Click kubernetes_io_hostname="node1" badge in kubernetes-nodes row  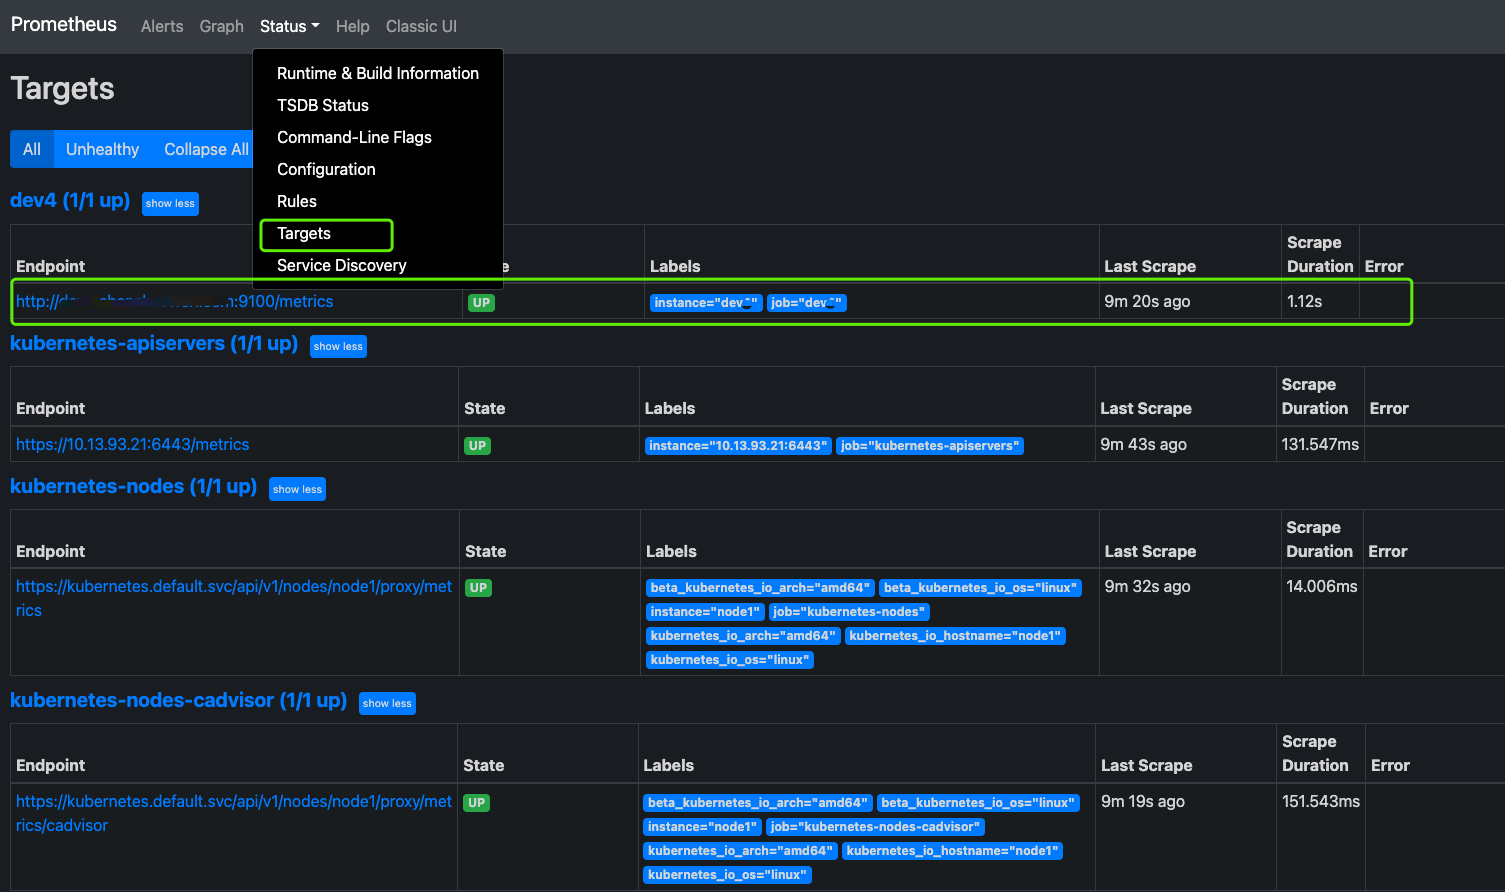tap(955, 636)
